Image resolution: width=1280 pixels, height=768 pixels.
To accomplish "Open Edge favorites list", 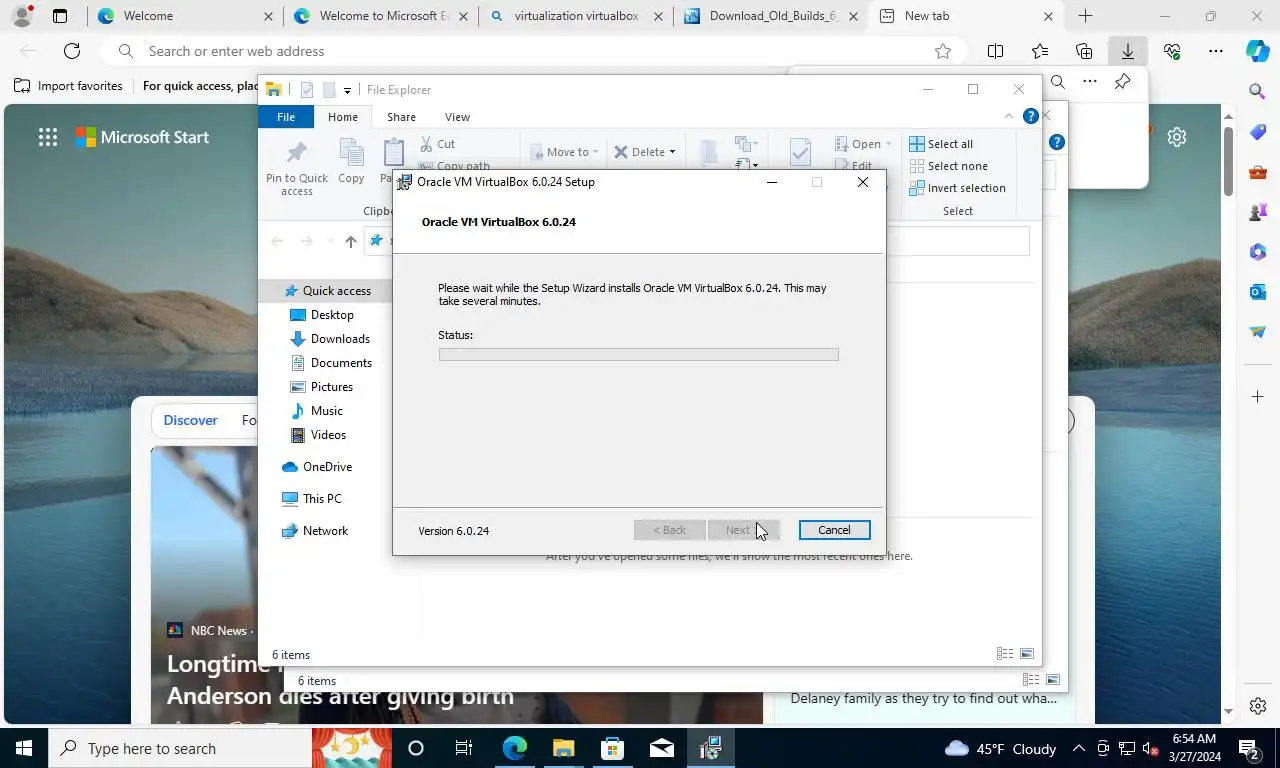I will [1039, 51].
